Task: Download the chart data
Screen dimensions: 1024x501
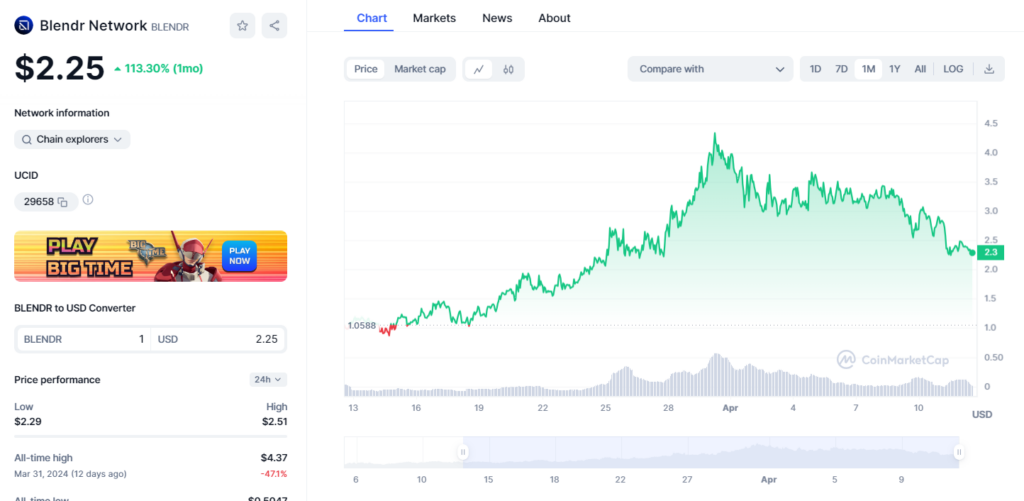Action: 989,69
